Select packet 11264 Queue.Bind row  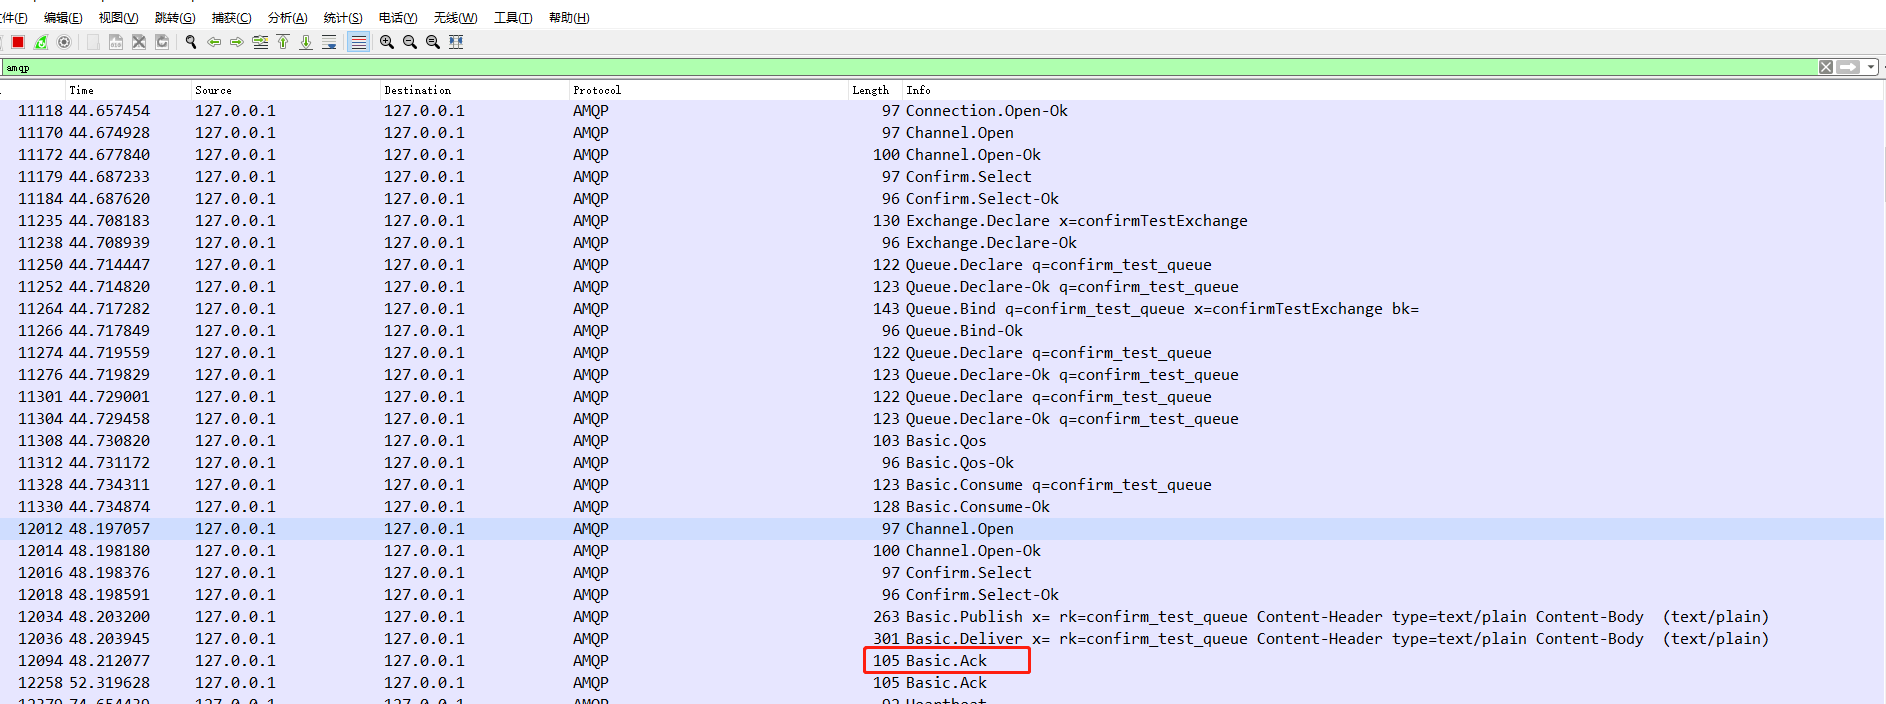tap(942, 309)
